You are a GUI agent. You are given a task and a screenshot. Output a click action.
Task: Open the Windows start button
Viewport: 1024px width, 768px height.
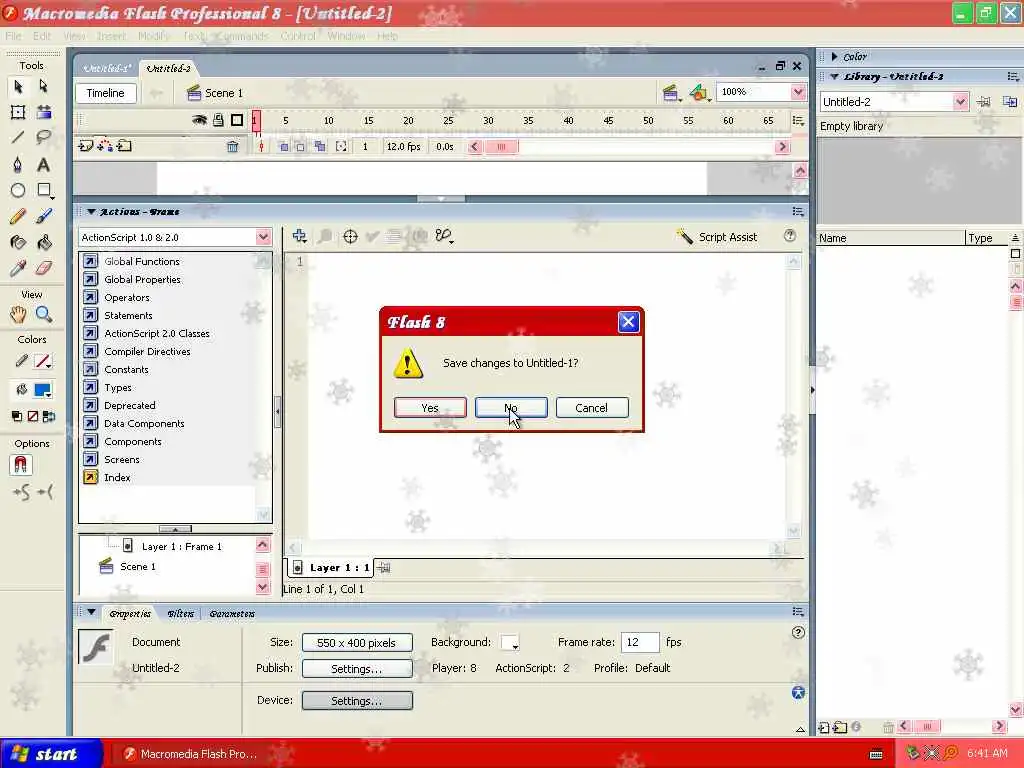(51, 754)
